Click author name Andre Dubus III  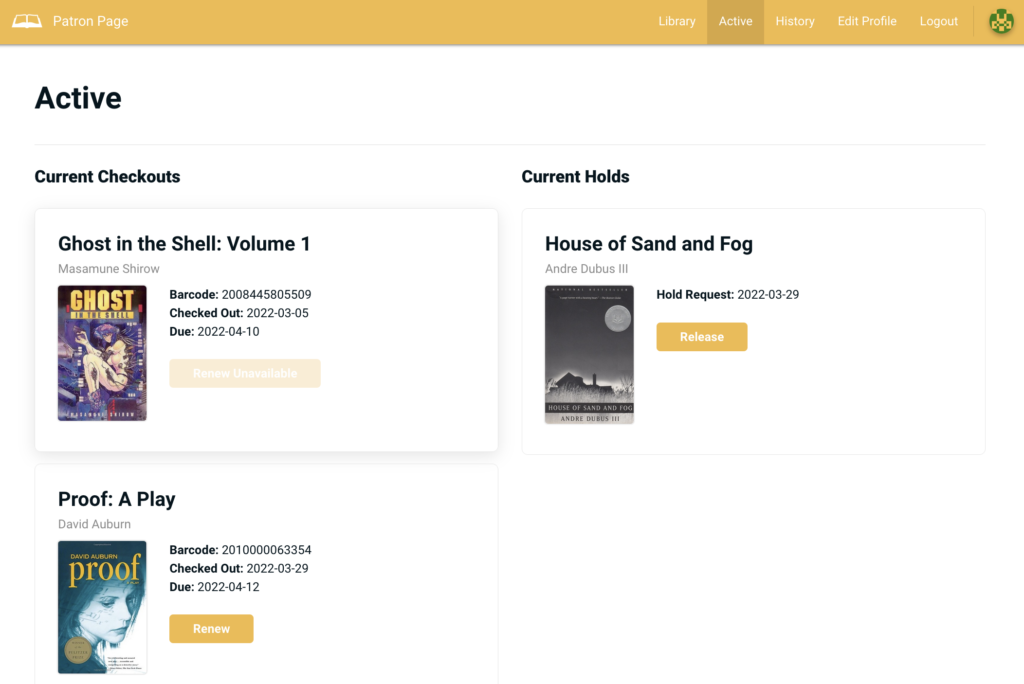[x=586, y=269]
